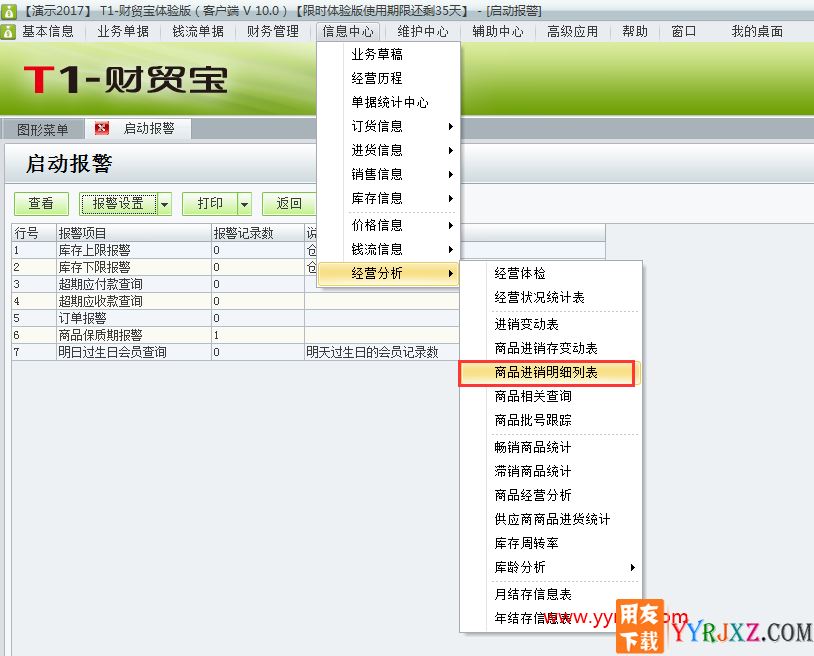Screen dimensions: 814x656
Task: Open the 辅助中心 menu
Action: coord(498,32)
